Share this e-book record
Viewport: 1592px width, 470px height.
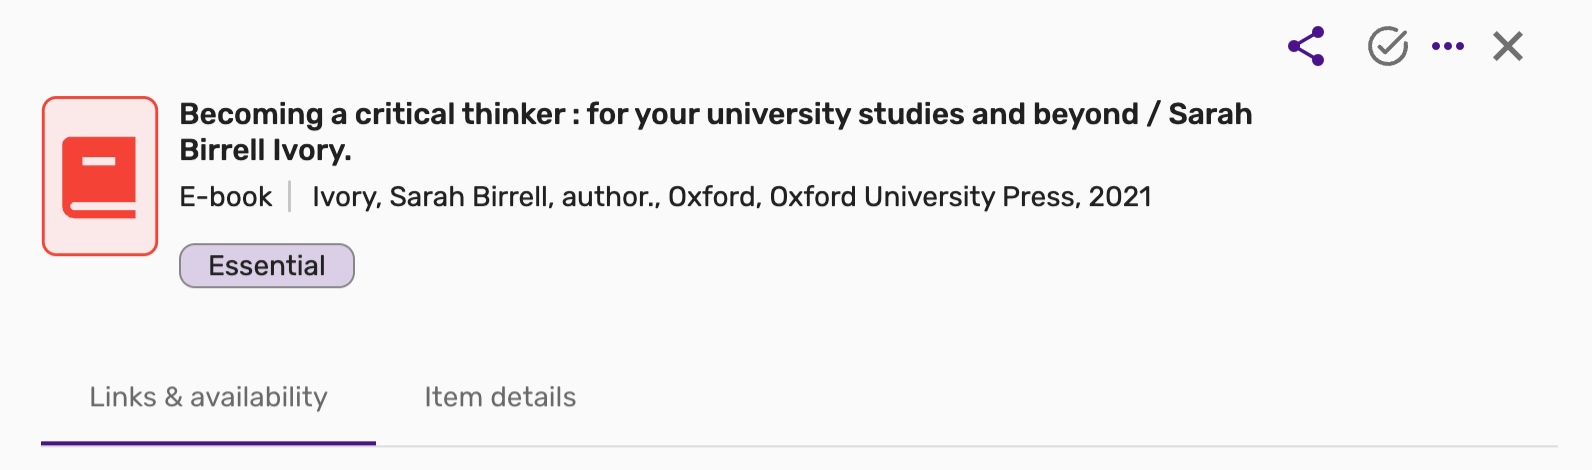[1306, 46]
